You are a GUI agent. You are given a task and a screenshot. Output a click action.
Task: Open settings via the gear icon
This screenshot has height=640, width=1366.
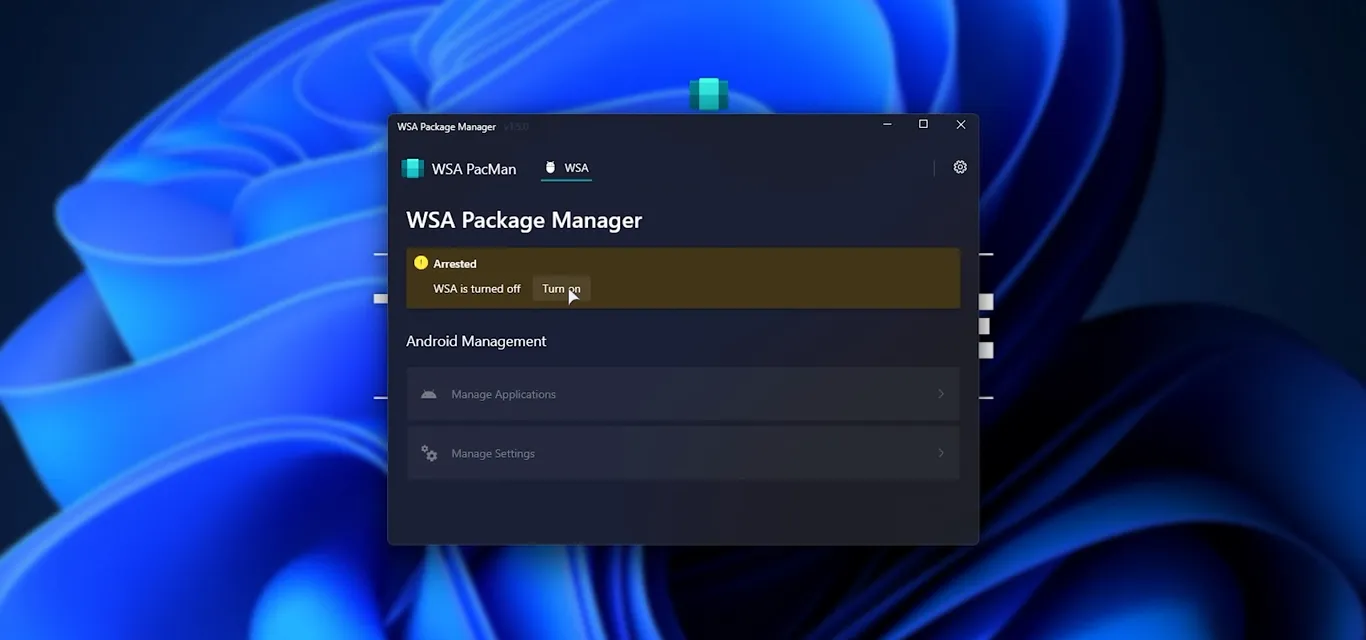click(960, 167)
